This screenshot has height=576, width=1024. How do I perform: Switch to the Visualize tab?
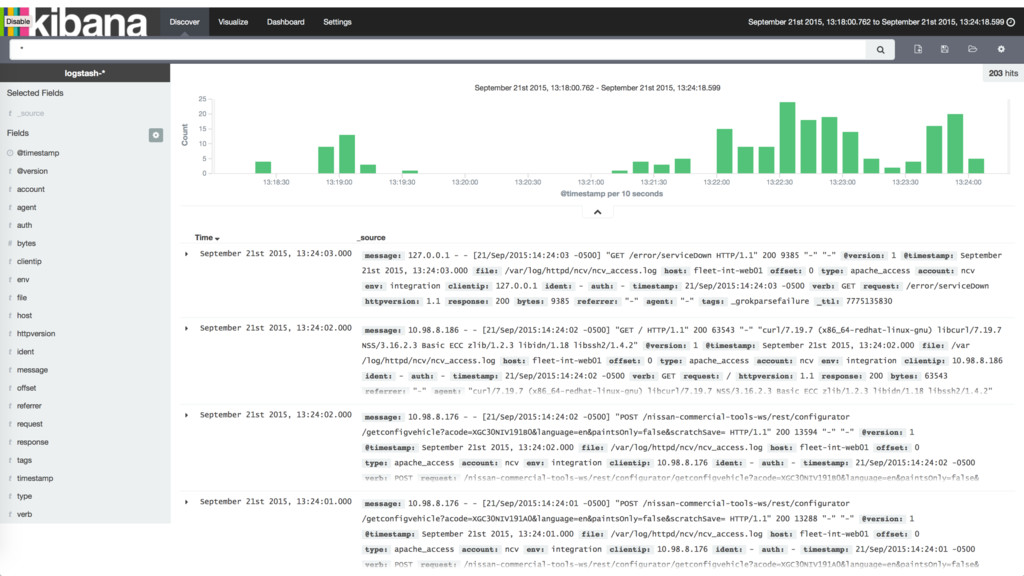click(233, 22)
